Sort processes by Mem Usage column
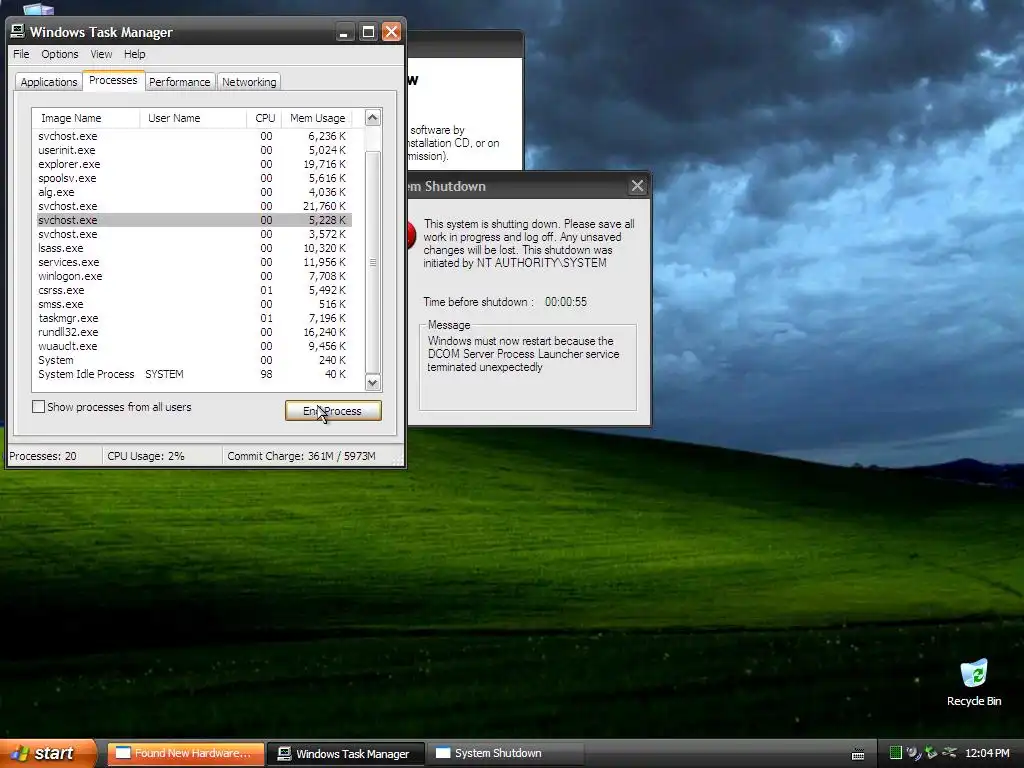1024x768 pixels. (317, 118)
